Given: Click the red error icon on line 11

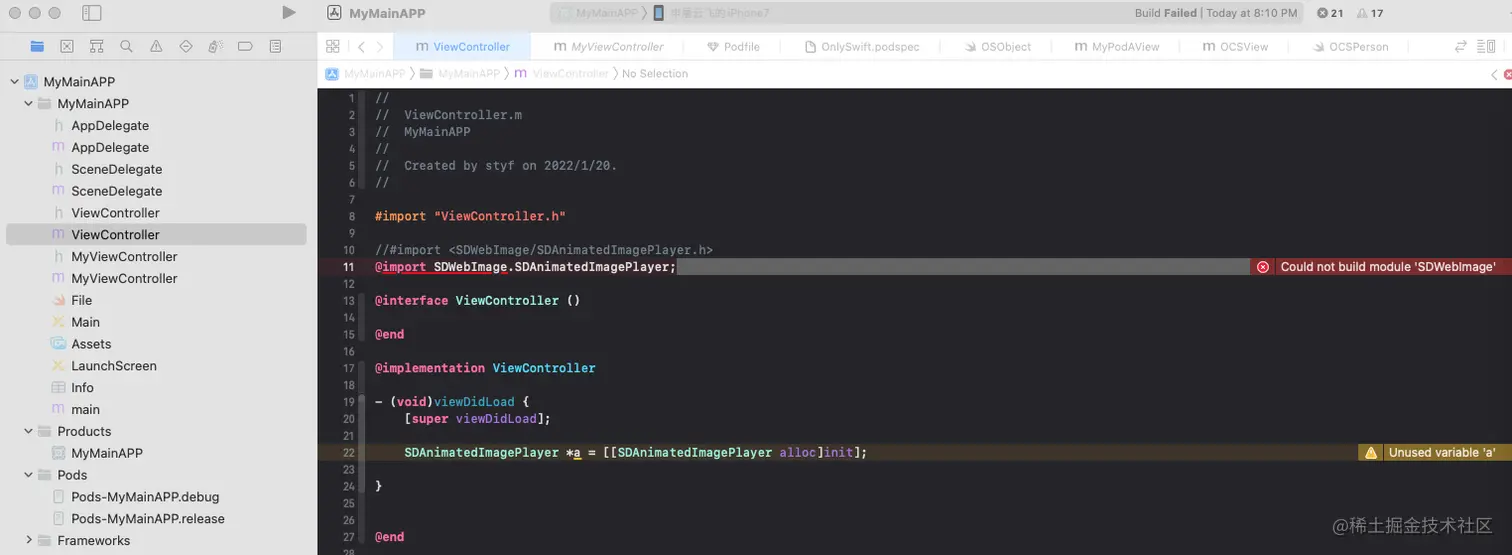Looking at the screenshot, I should pyautogui.click(x=1263, y=267).
